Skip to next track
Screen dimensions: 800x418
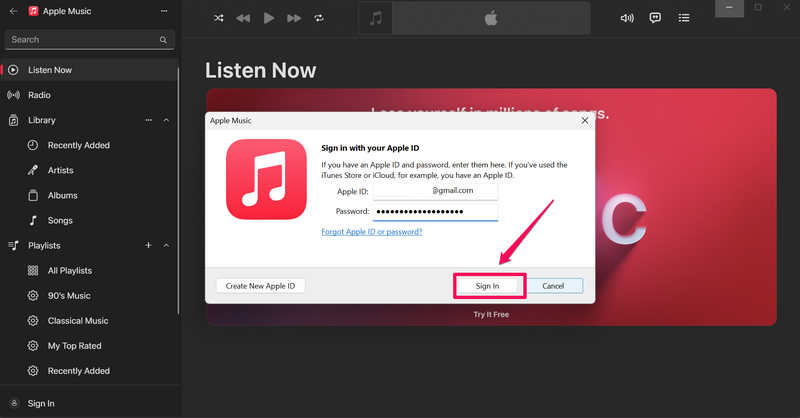pyautogui.click(x=294, y=18)
